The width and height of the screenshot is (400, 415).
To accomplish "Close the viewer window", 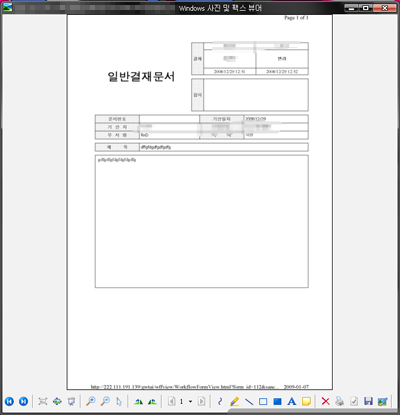I will [385, 8].
